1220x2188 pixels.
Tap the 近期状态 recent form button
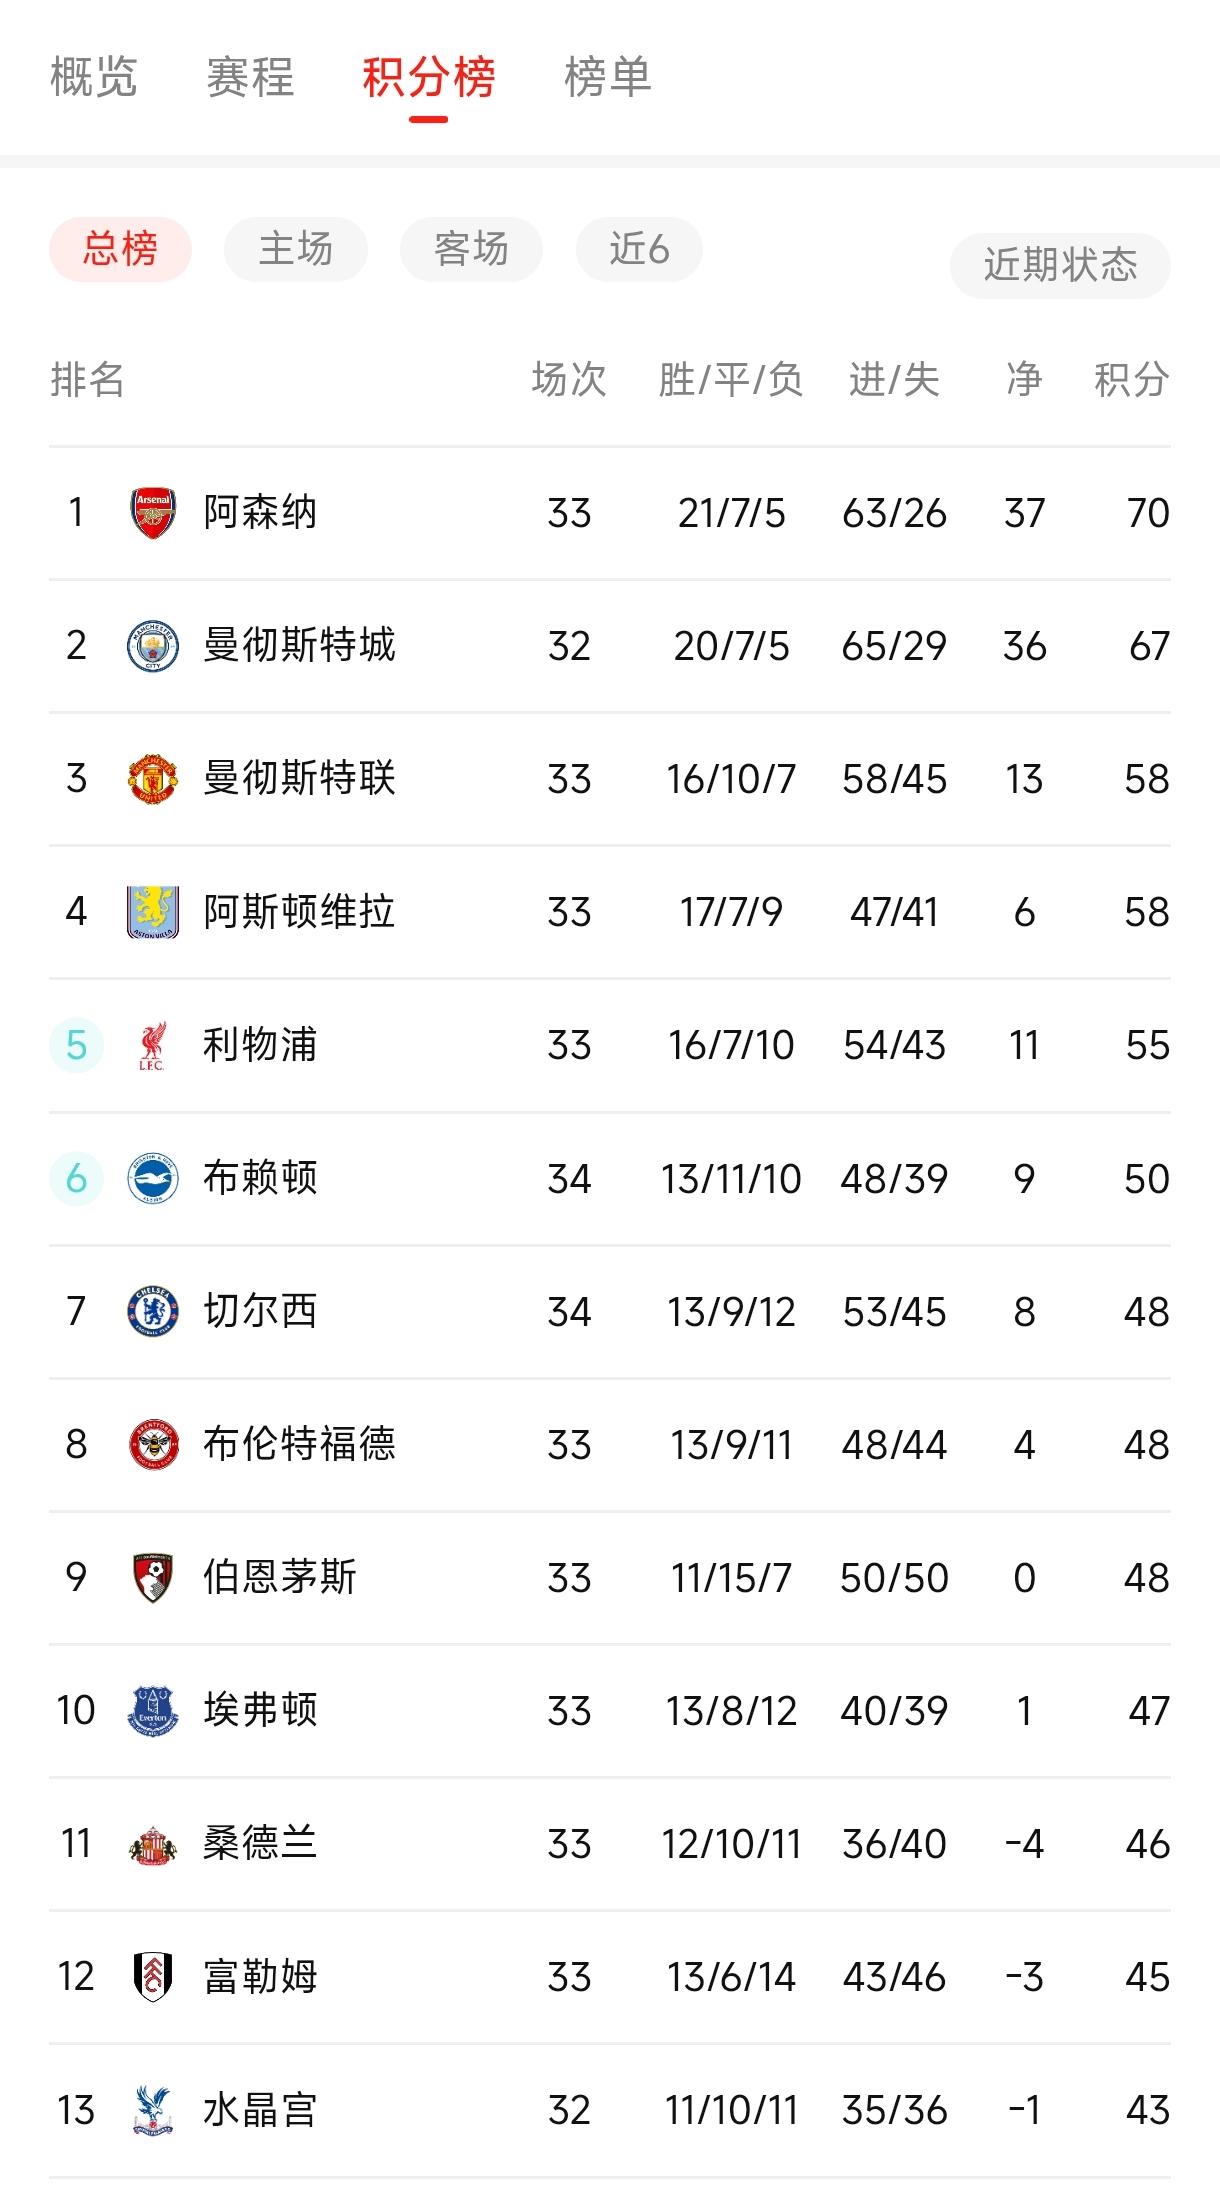point(1060,265)
